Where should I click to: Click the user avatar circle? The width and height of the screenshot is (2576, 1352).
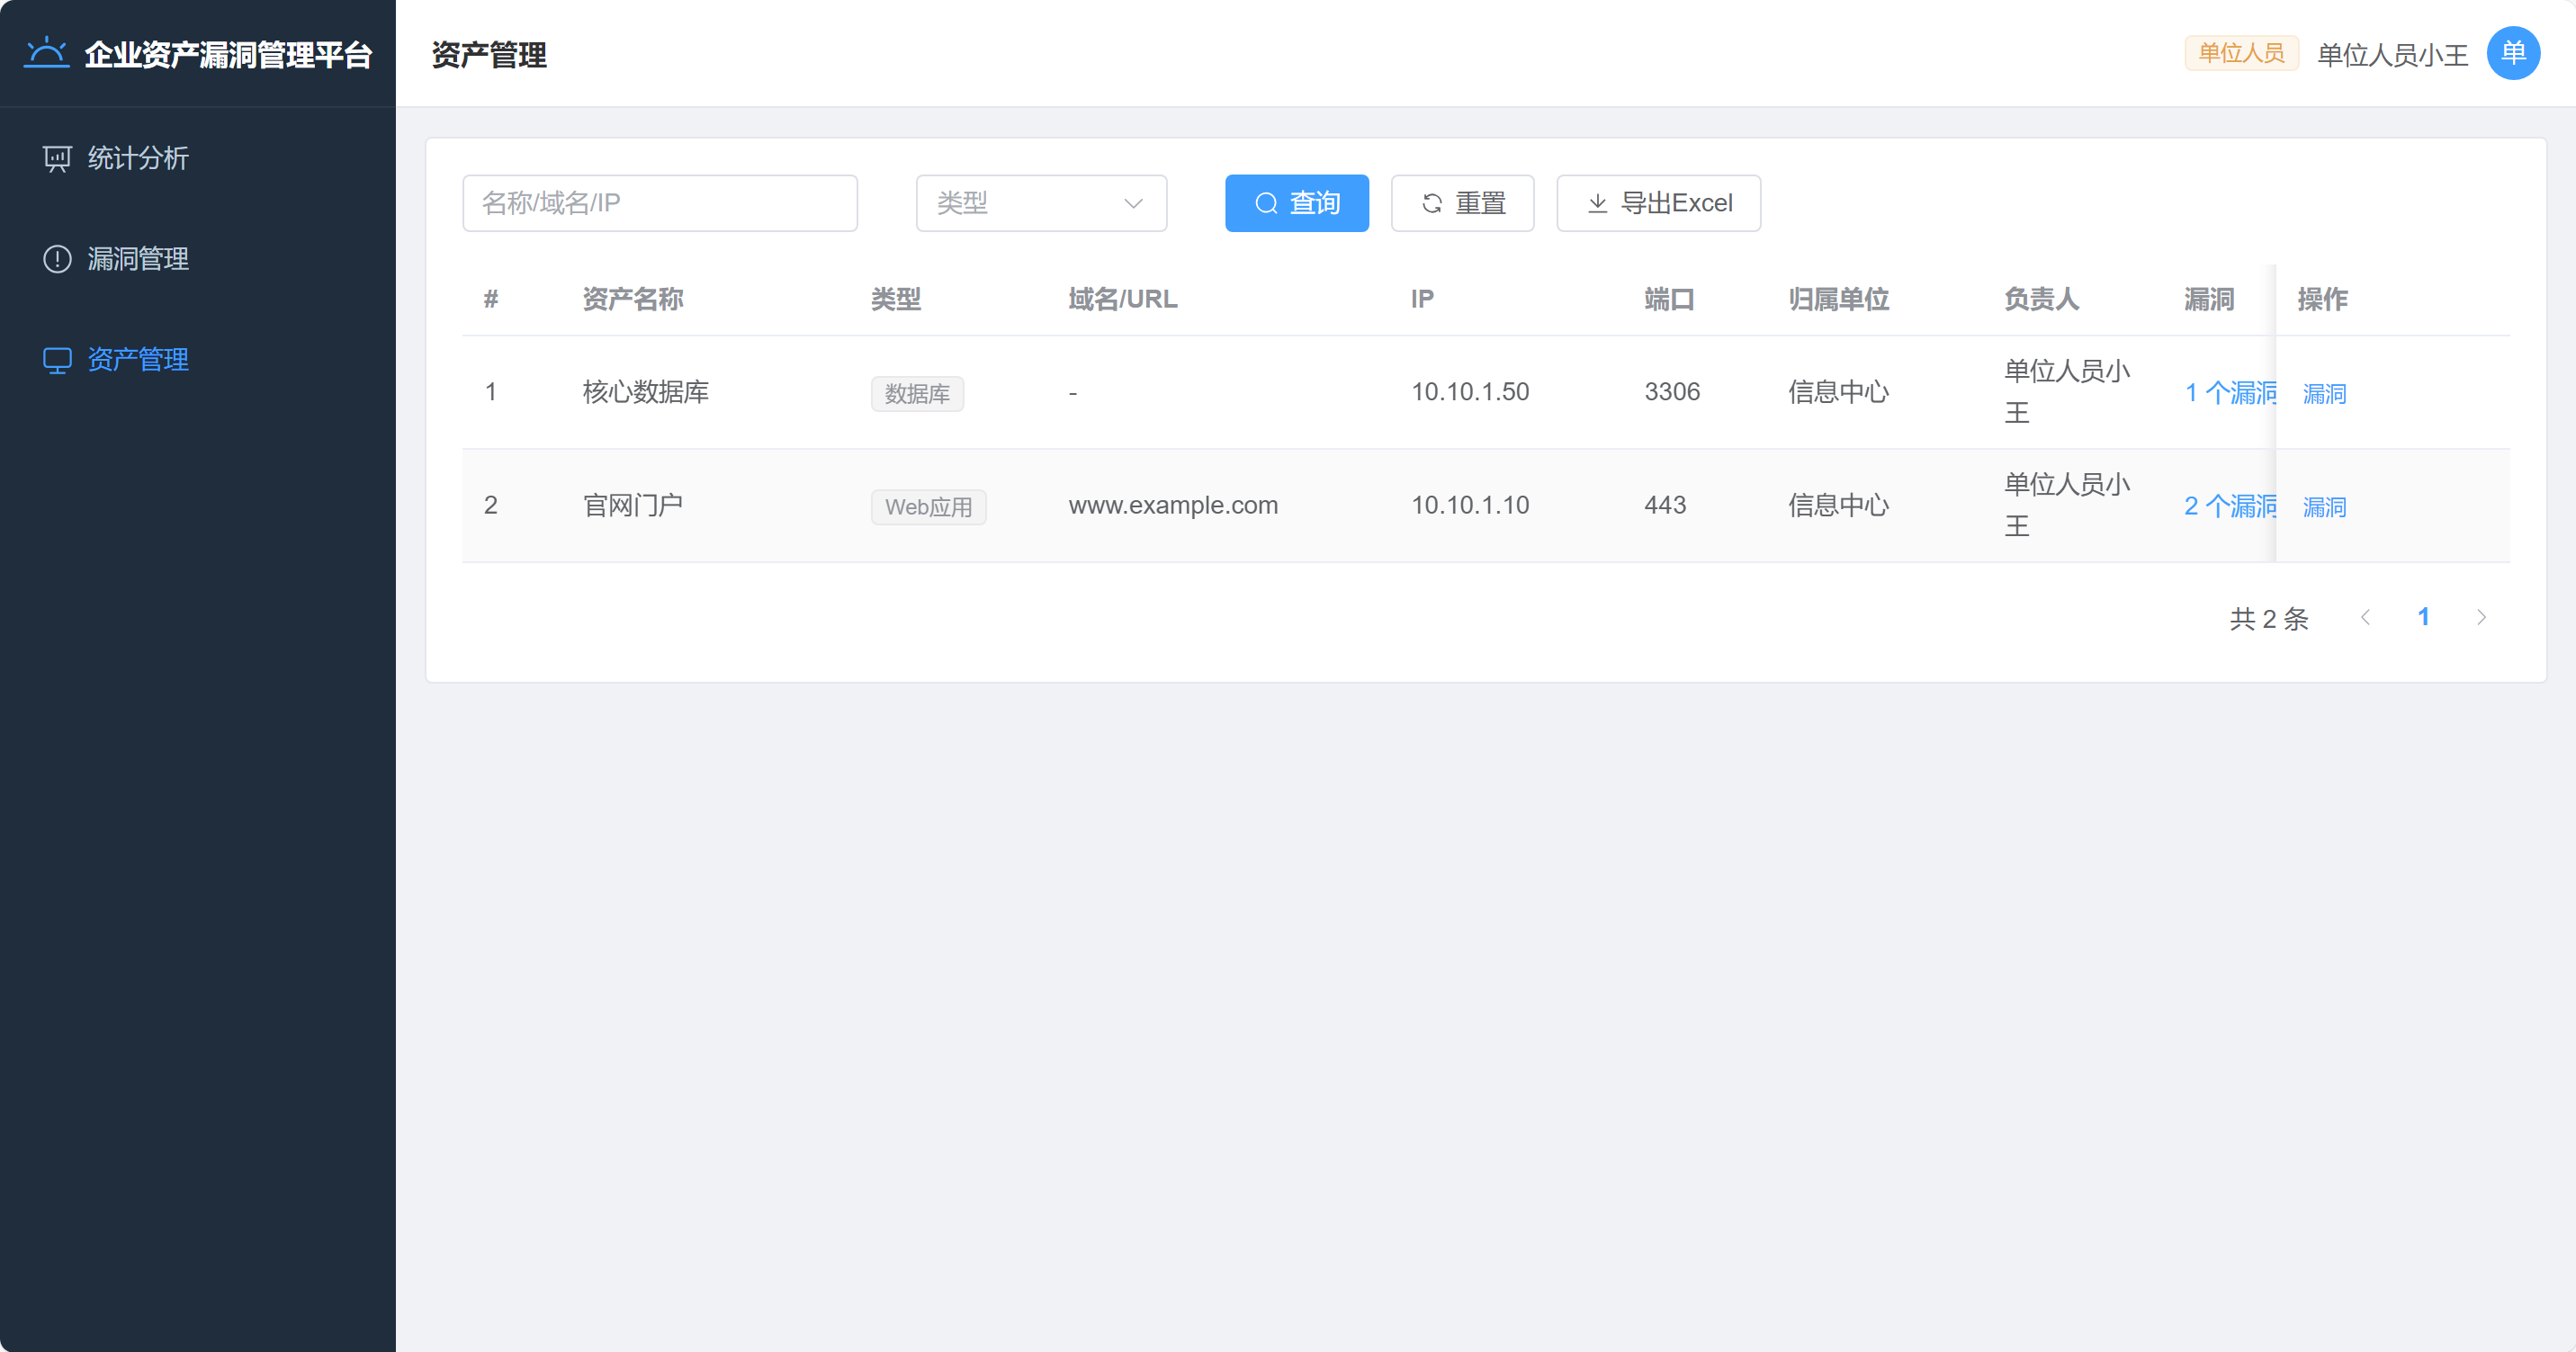tap(2513, 53)
